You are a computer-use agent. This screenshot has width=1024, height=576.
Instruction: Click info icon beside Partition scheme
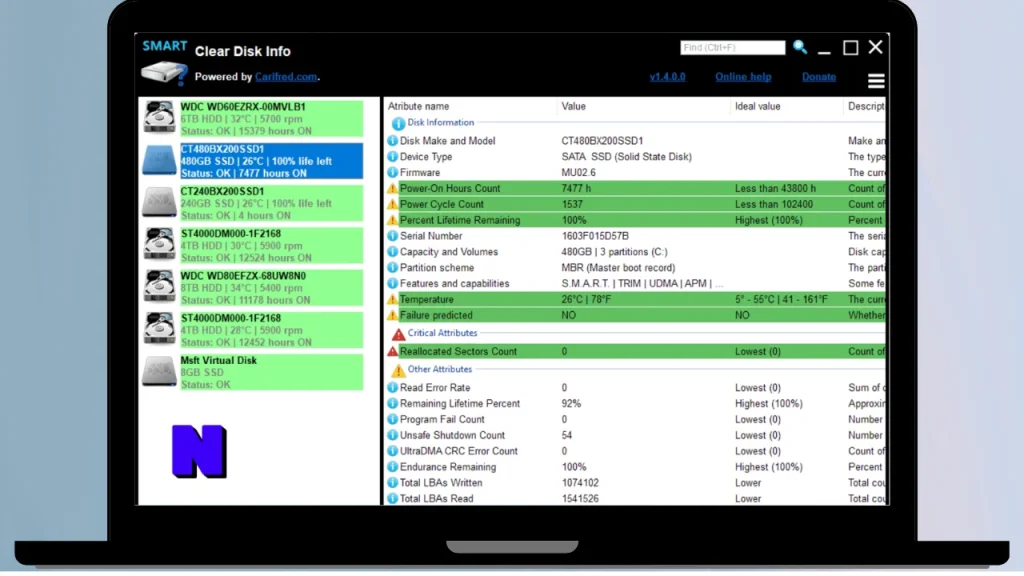point(392,268)
